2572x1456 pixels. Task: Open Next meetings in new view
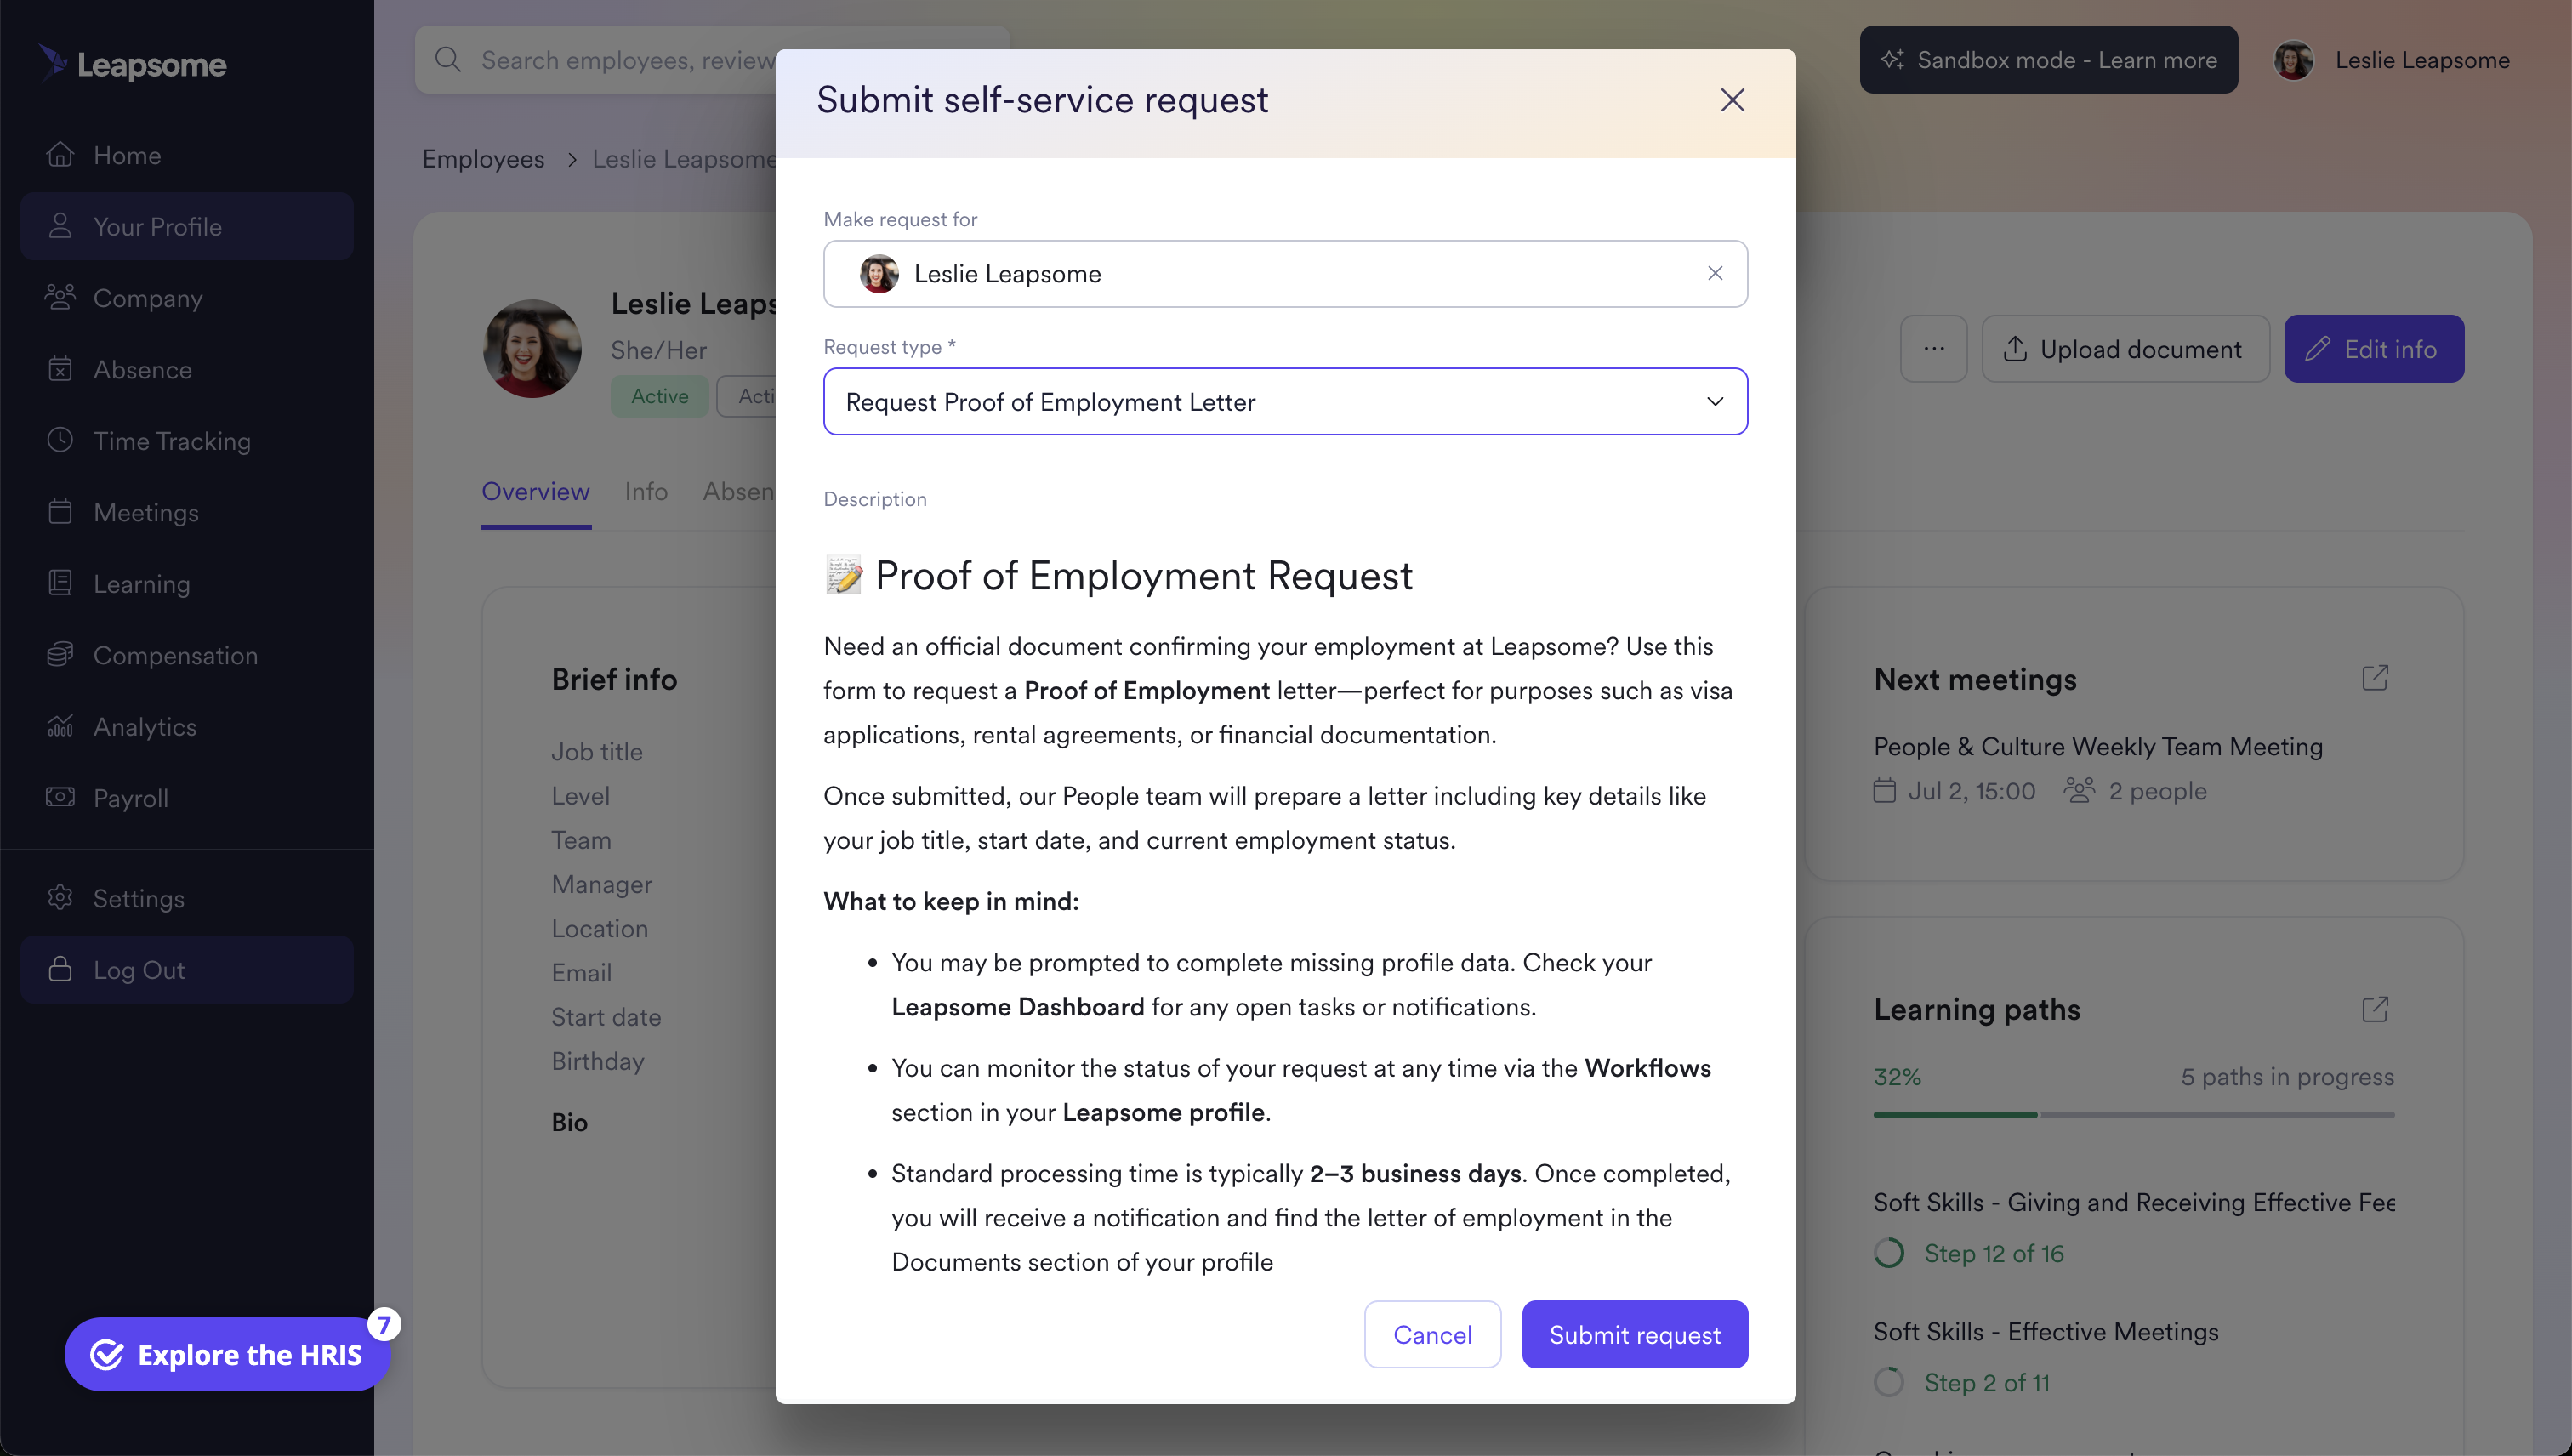[2377, 677]
